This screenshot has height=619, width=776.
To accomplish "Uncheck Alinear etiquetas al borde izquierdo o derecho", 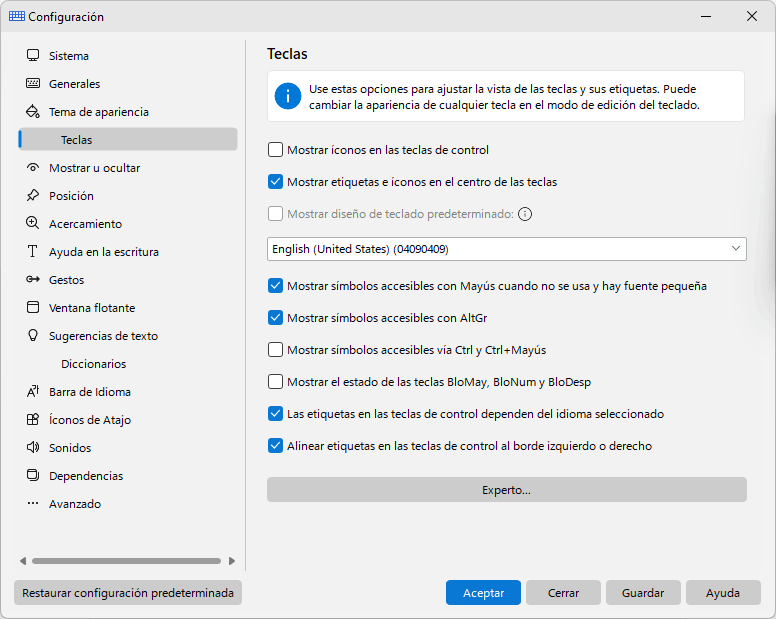I will coord(275,446).
